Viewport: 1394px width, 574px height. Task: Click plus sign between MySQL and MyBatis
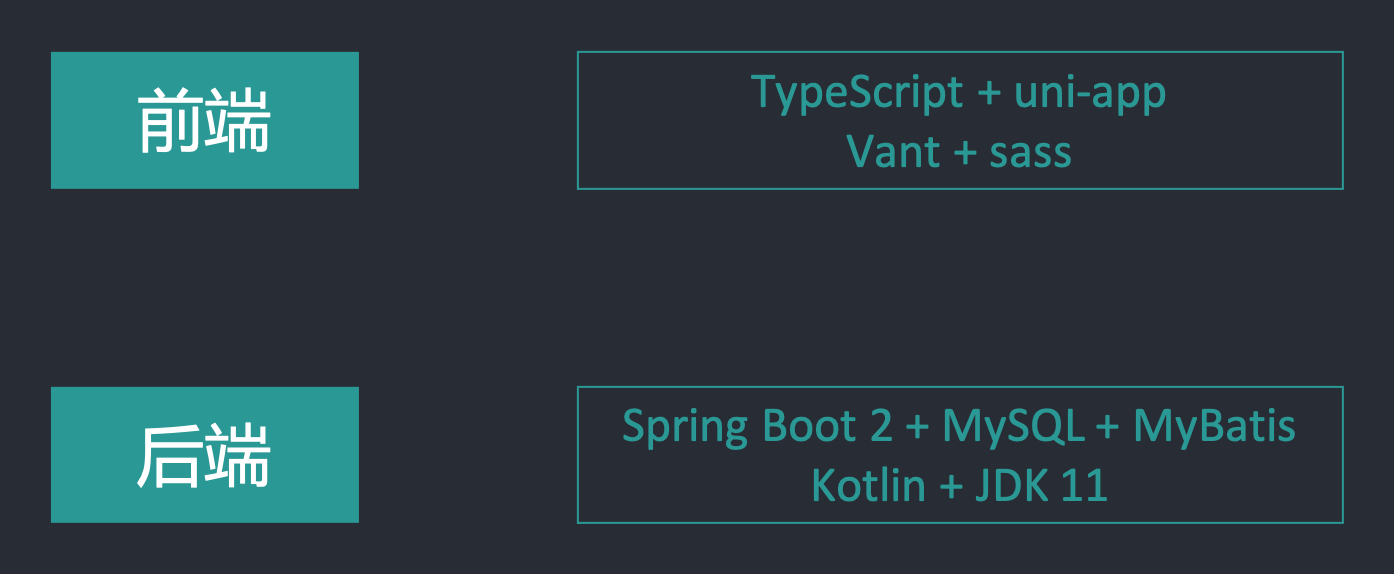coord(1107,428)
